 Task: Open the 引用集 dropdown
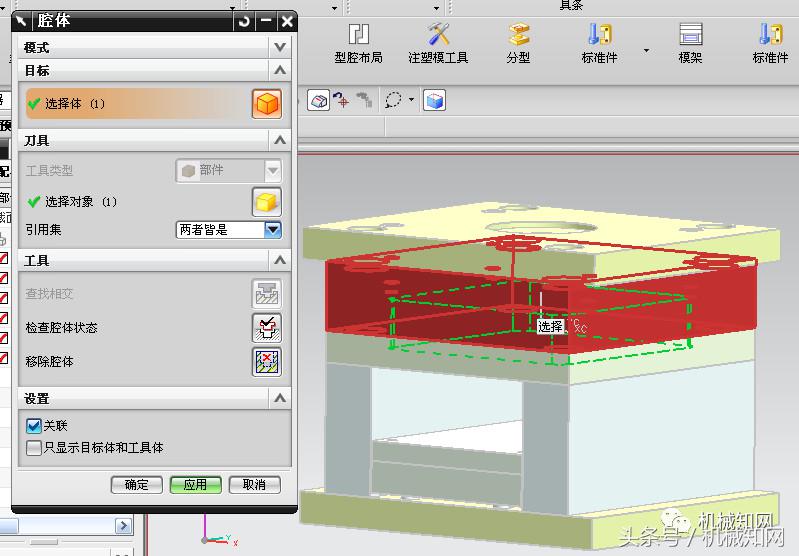(x=273, y=230)
